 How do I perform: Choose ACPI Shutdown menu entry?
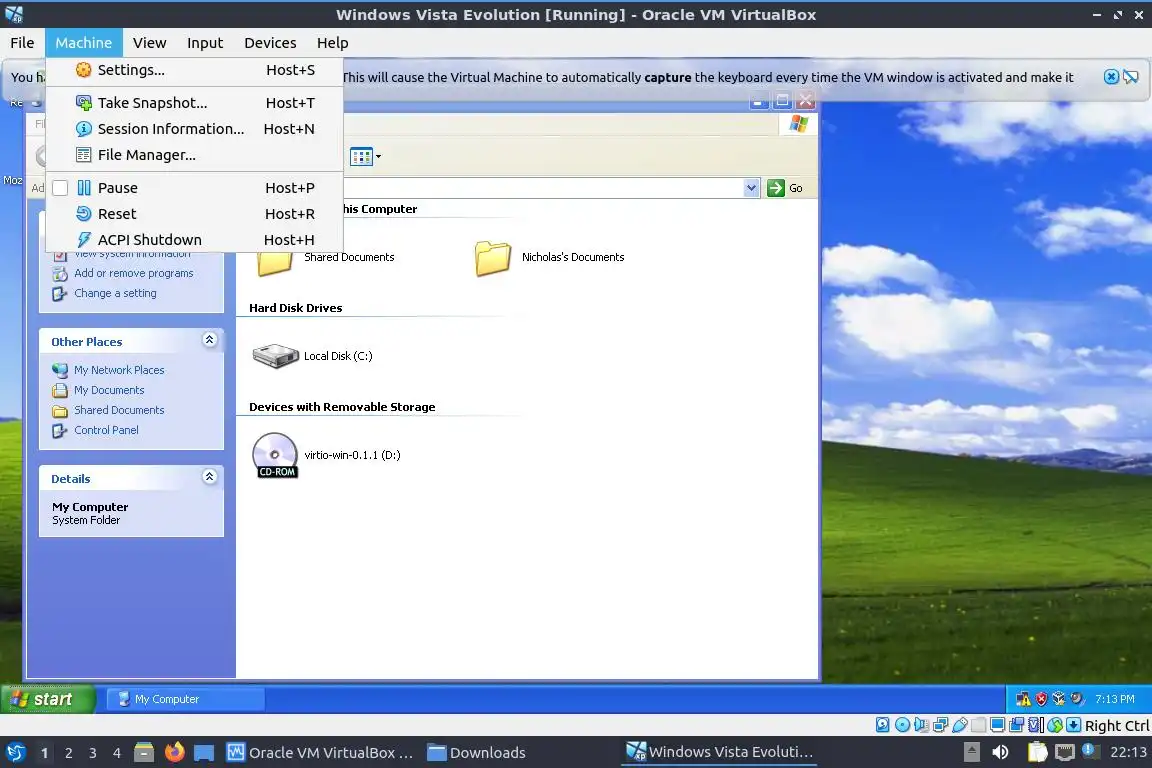195,240
